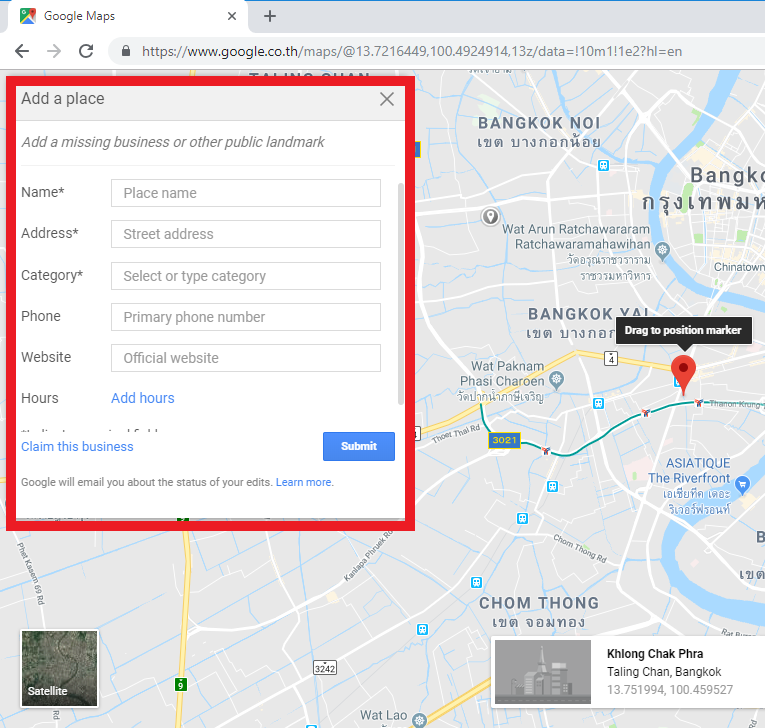
Task: Switch to Satellite view thumbnail
Action: [60, 668]
